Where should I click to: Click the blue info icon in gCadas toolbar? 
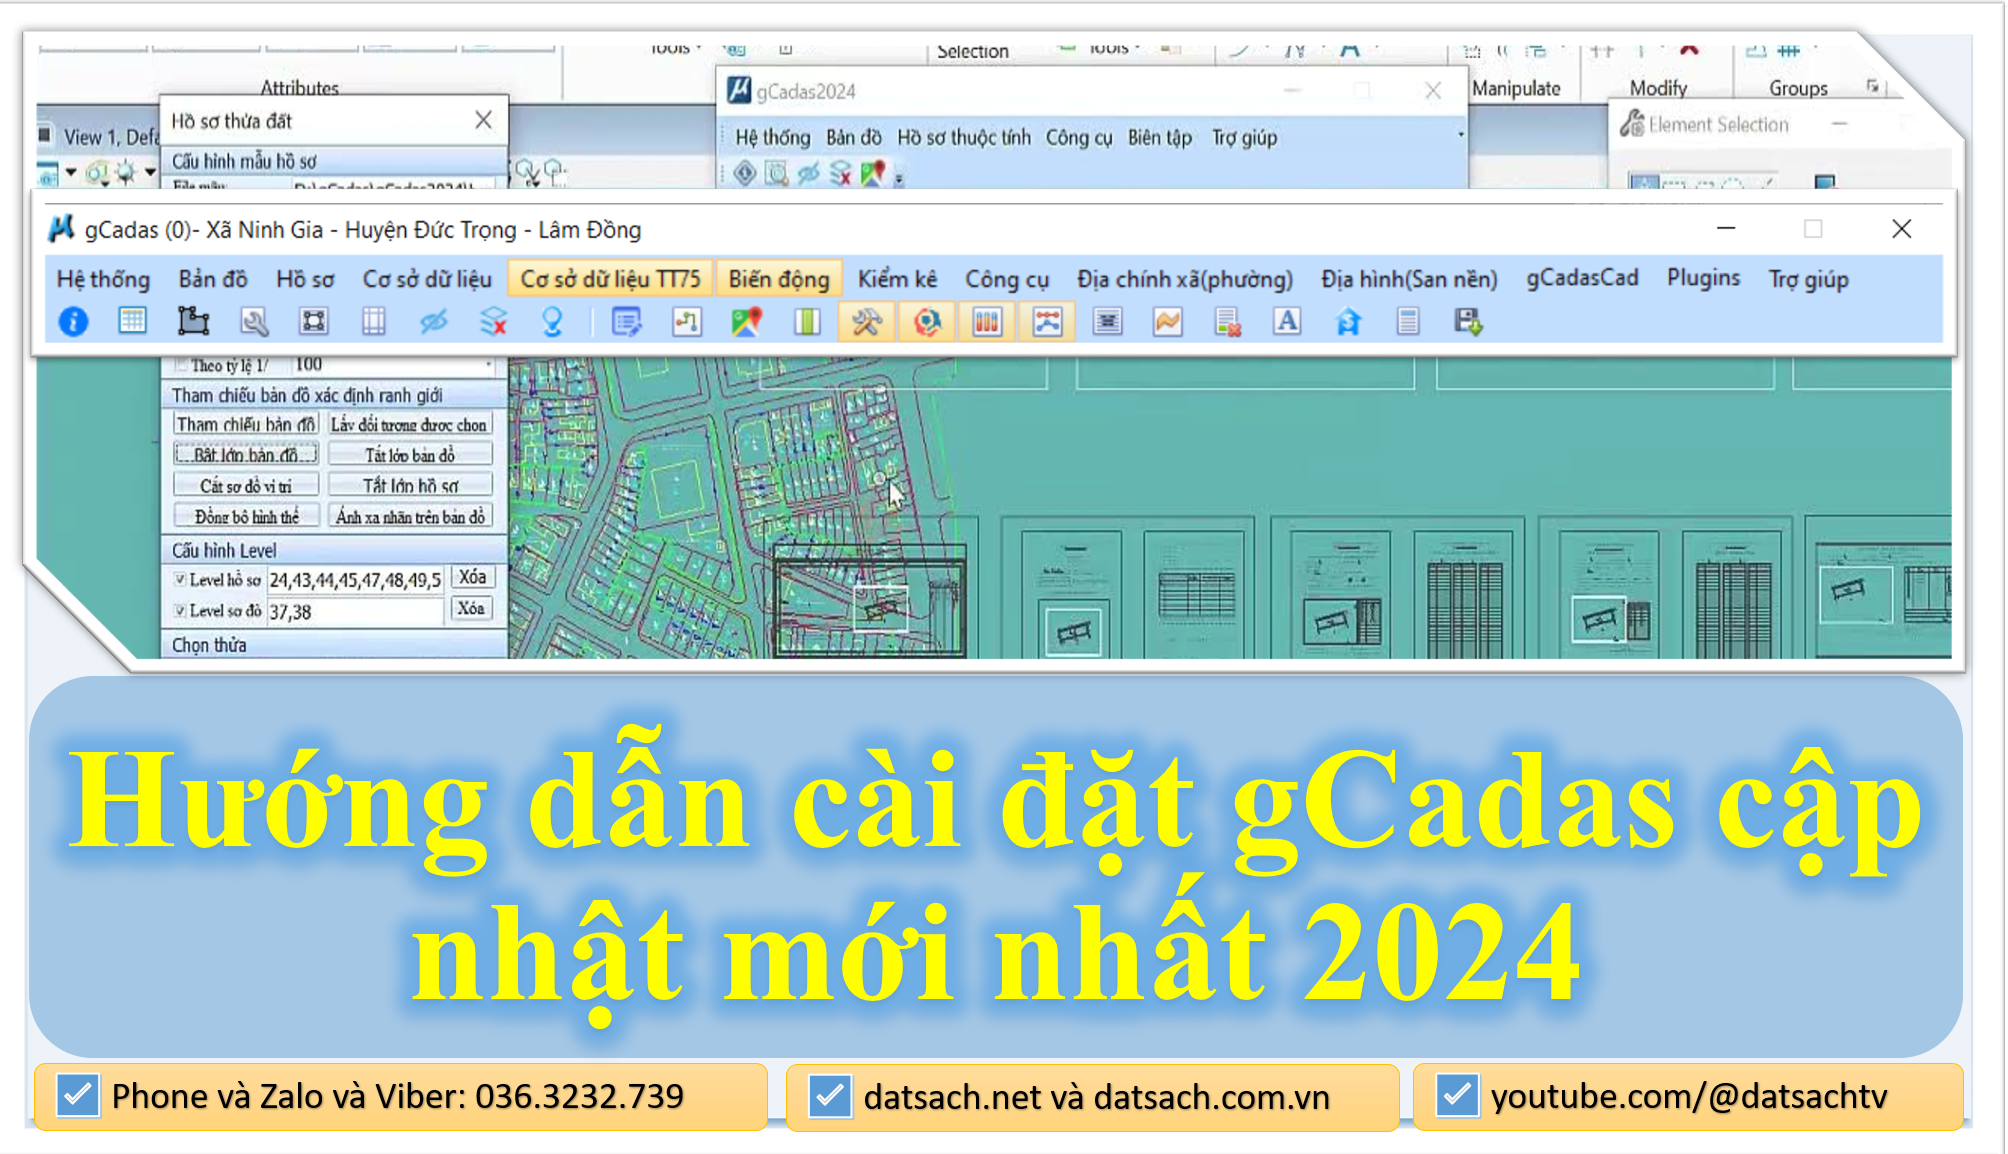73,322
